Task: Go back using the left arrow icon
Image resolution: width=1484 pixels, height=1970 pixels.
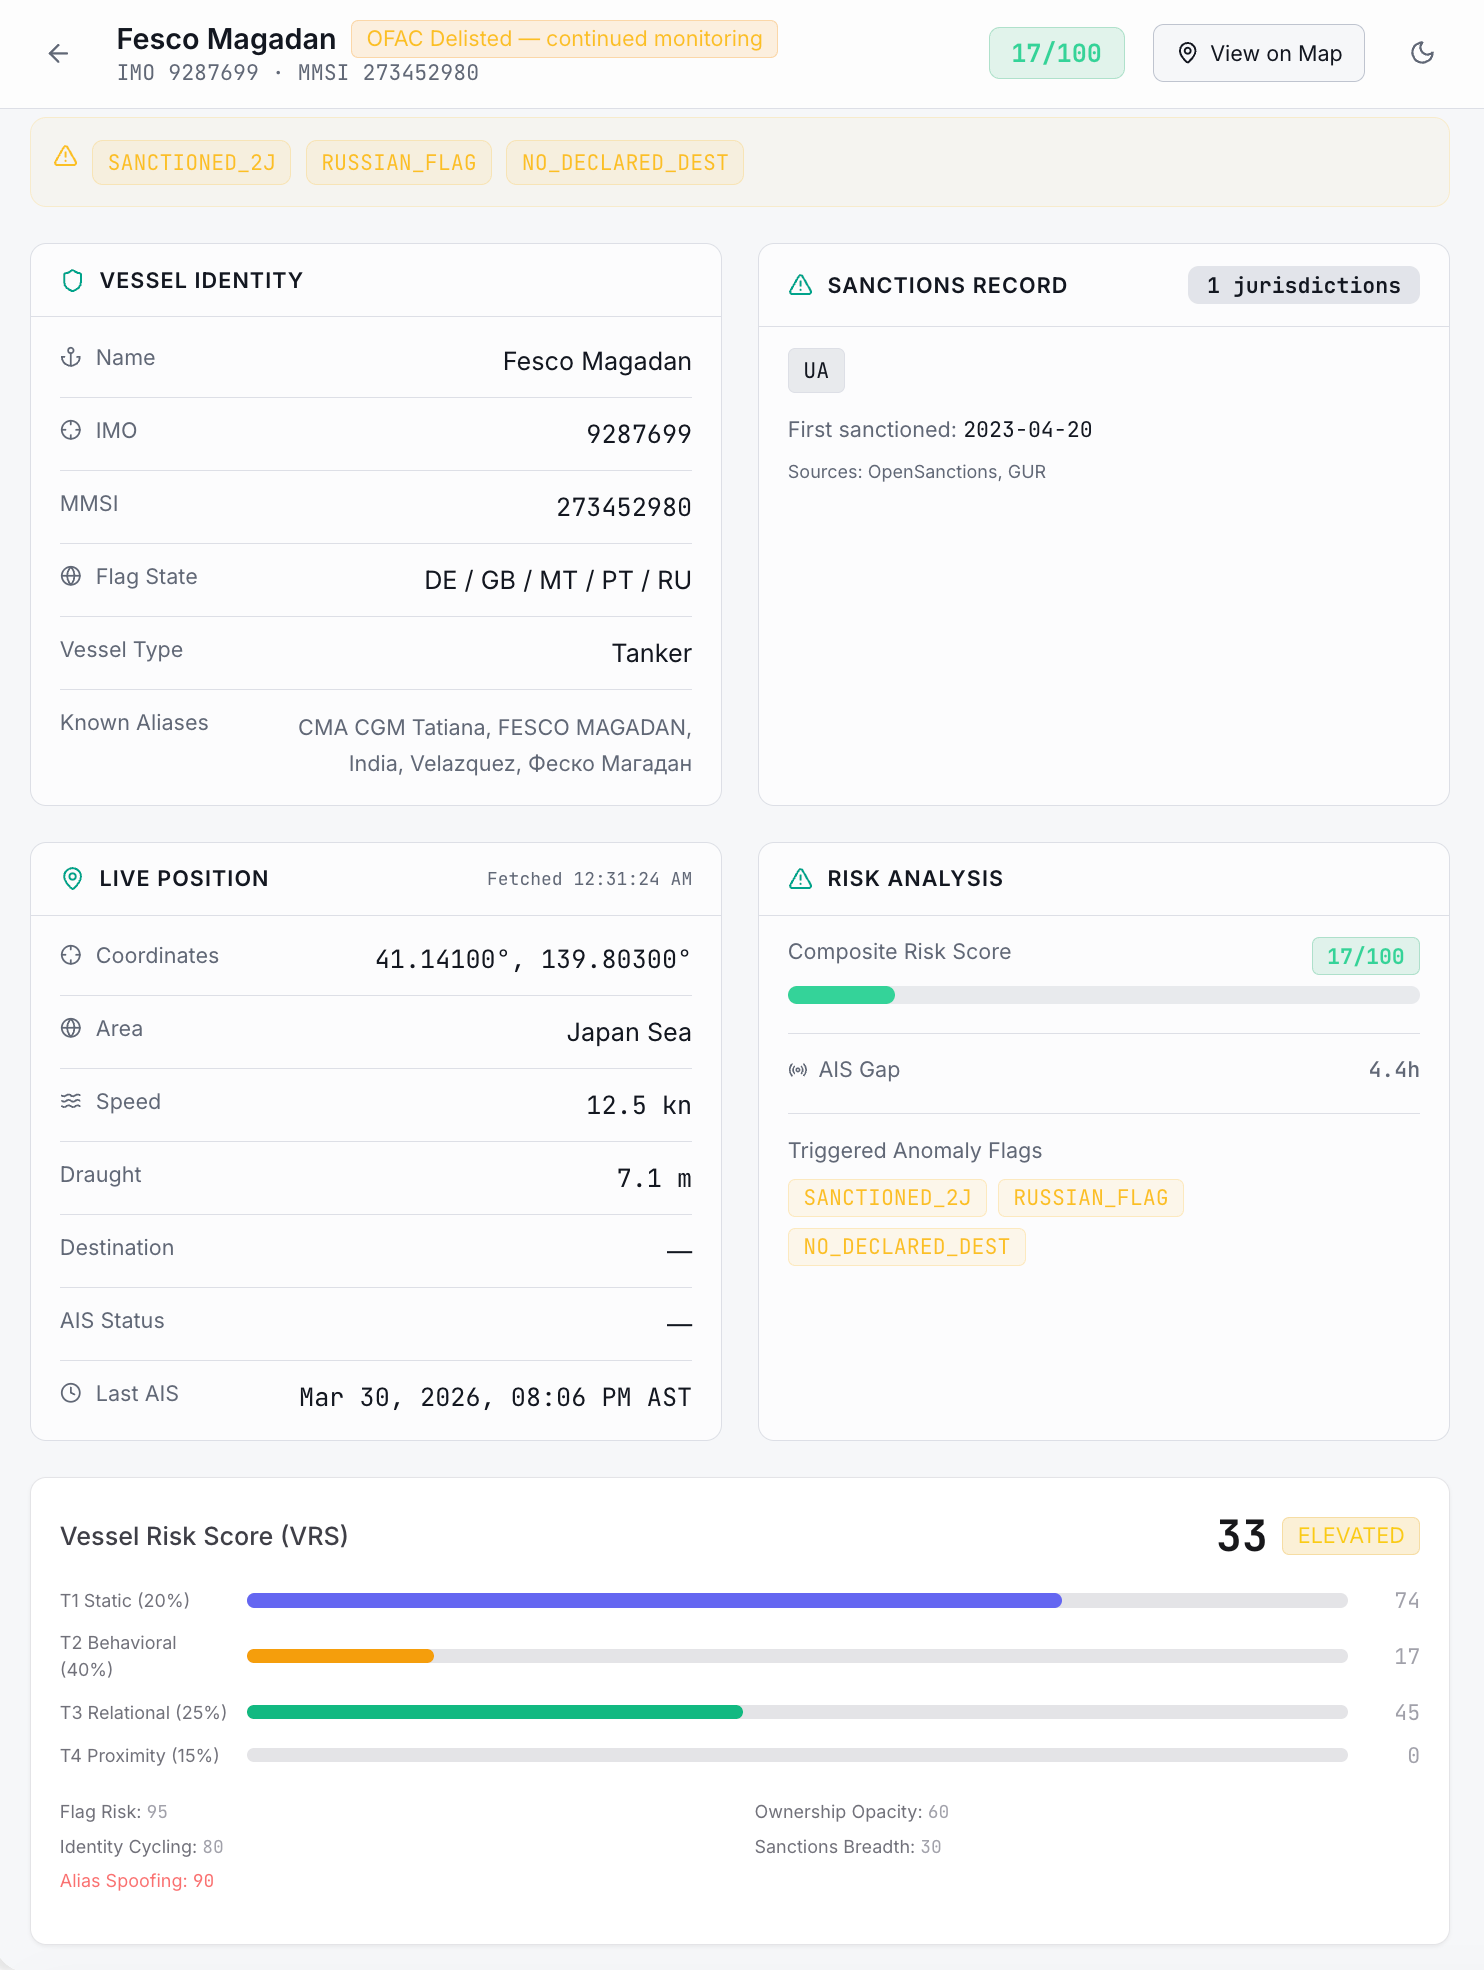Action: click(59, 54)
